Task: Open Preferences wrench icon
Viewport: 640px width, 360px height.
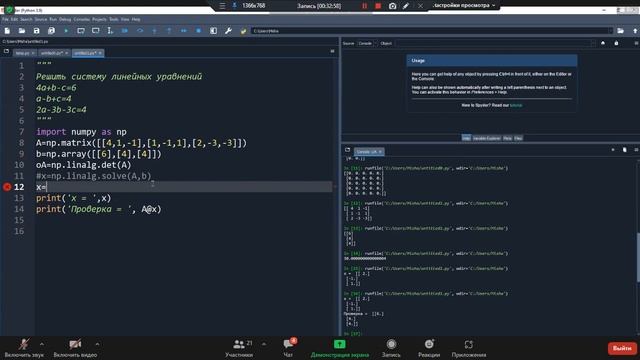Action: click(228, 31)
